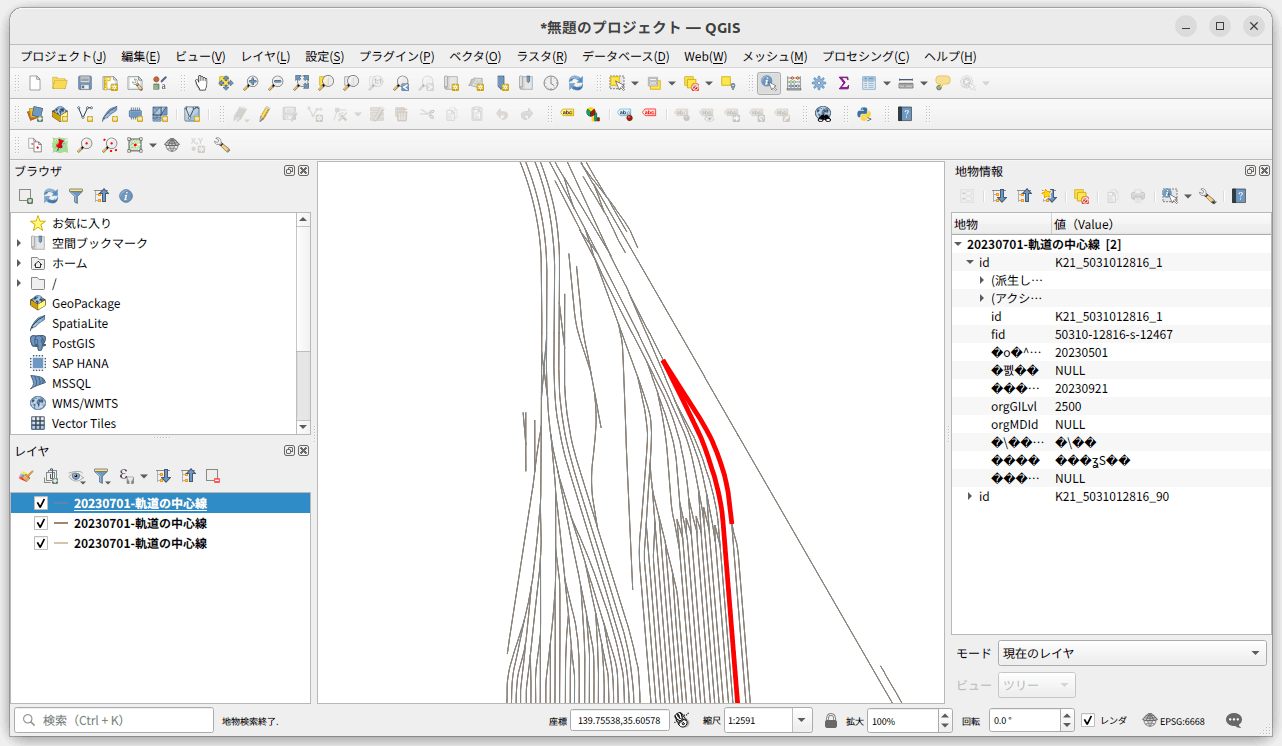The height and width of the screenshot is (746, 1282).
Task: Open the Data Source Manager
Action: (x=35, y=114)
